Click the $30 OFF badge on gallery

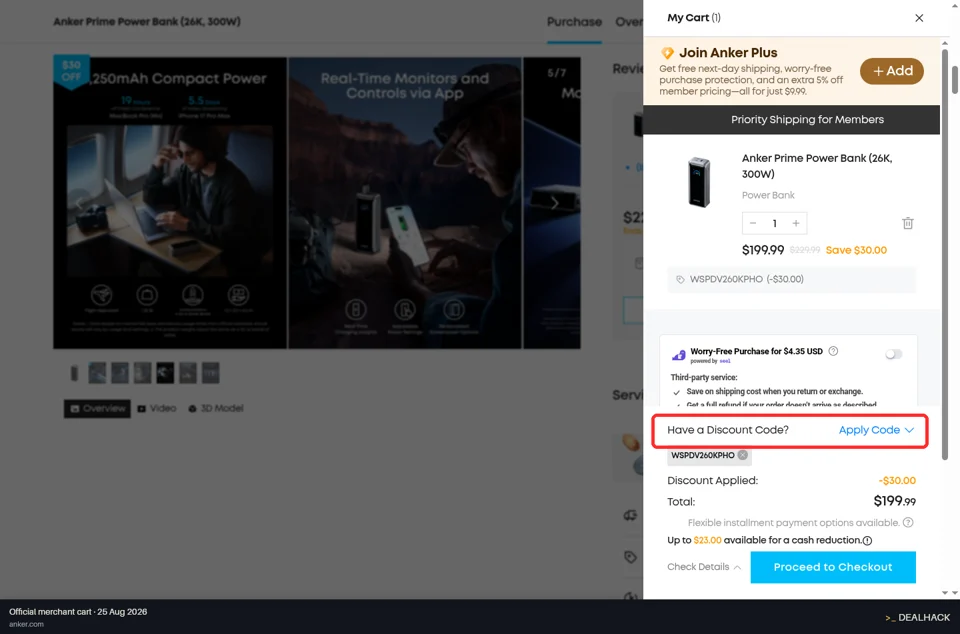[x=72, y=72]
